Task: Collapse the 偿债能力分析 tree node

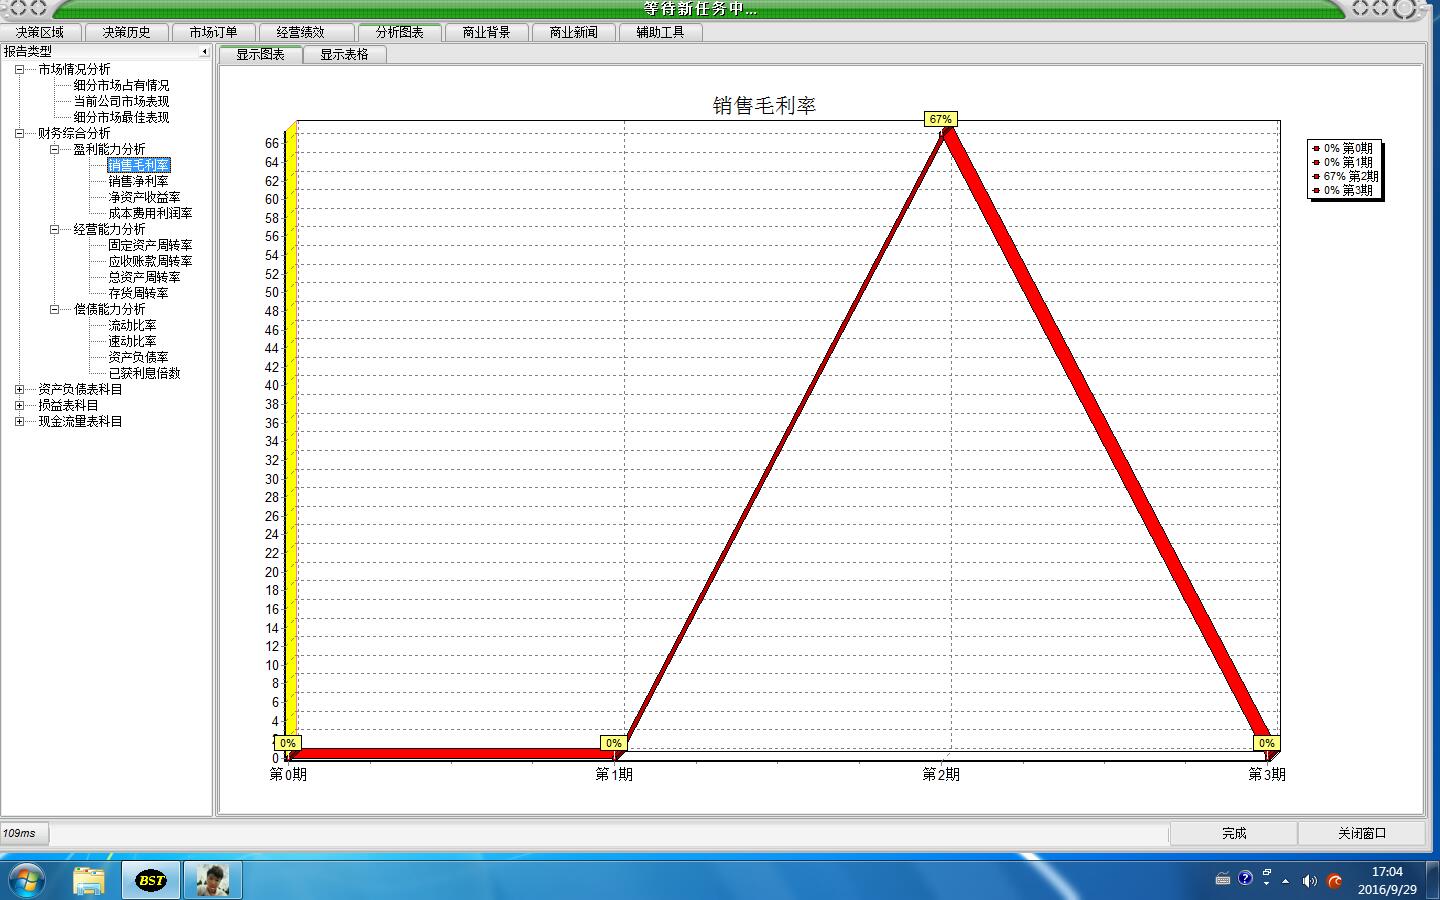Action: pos(55,309)
